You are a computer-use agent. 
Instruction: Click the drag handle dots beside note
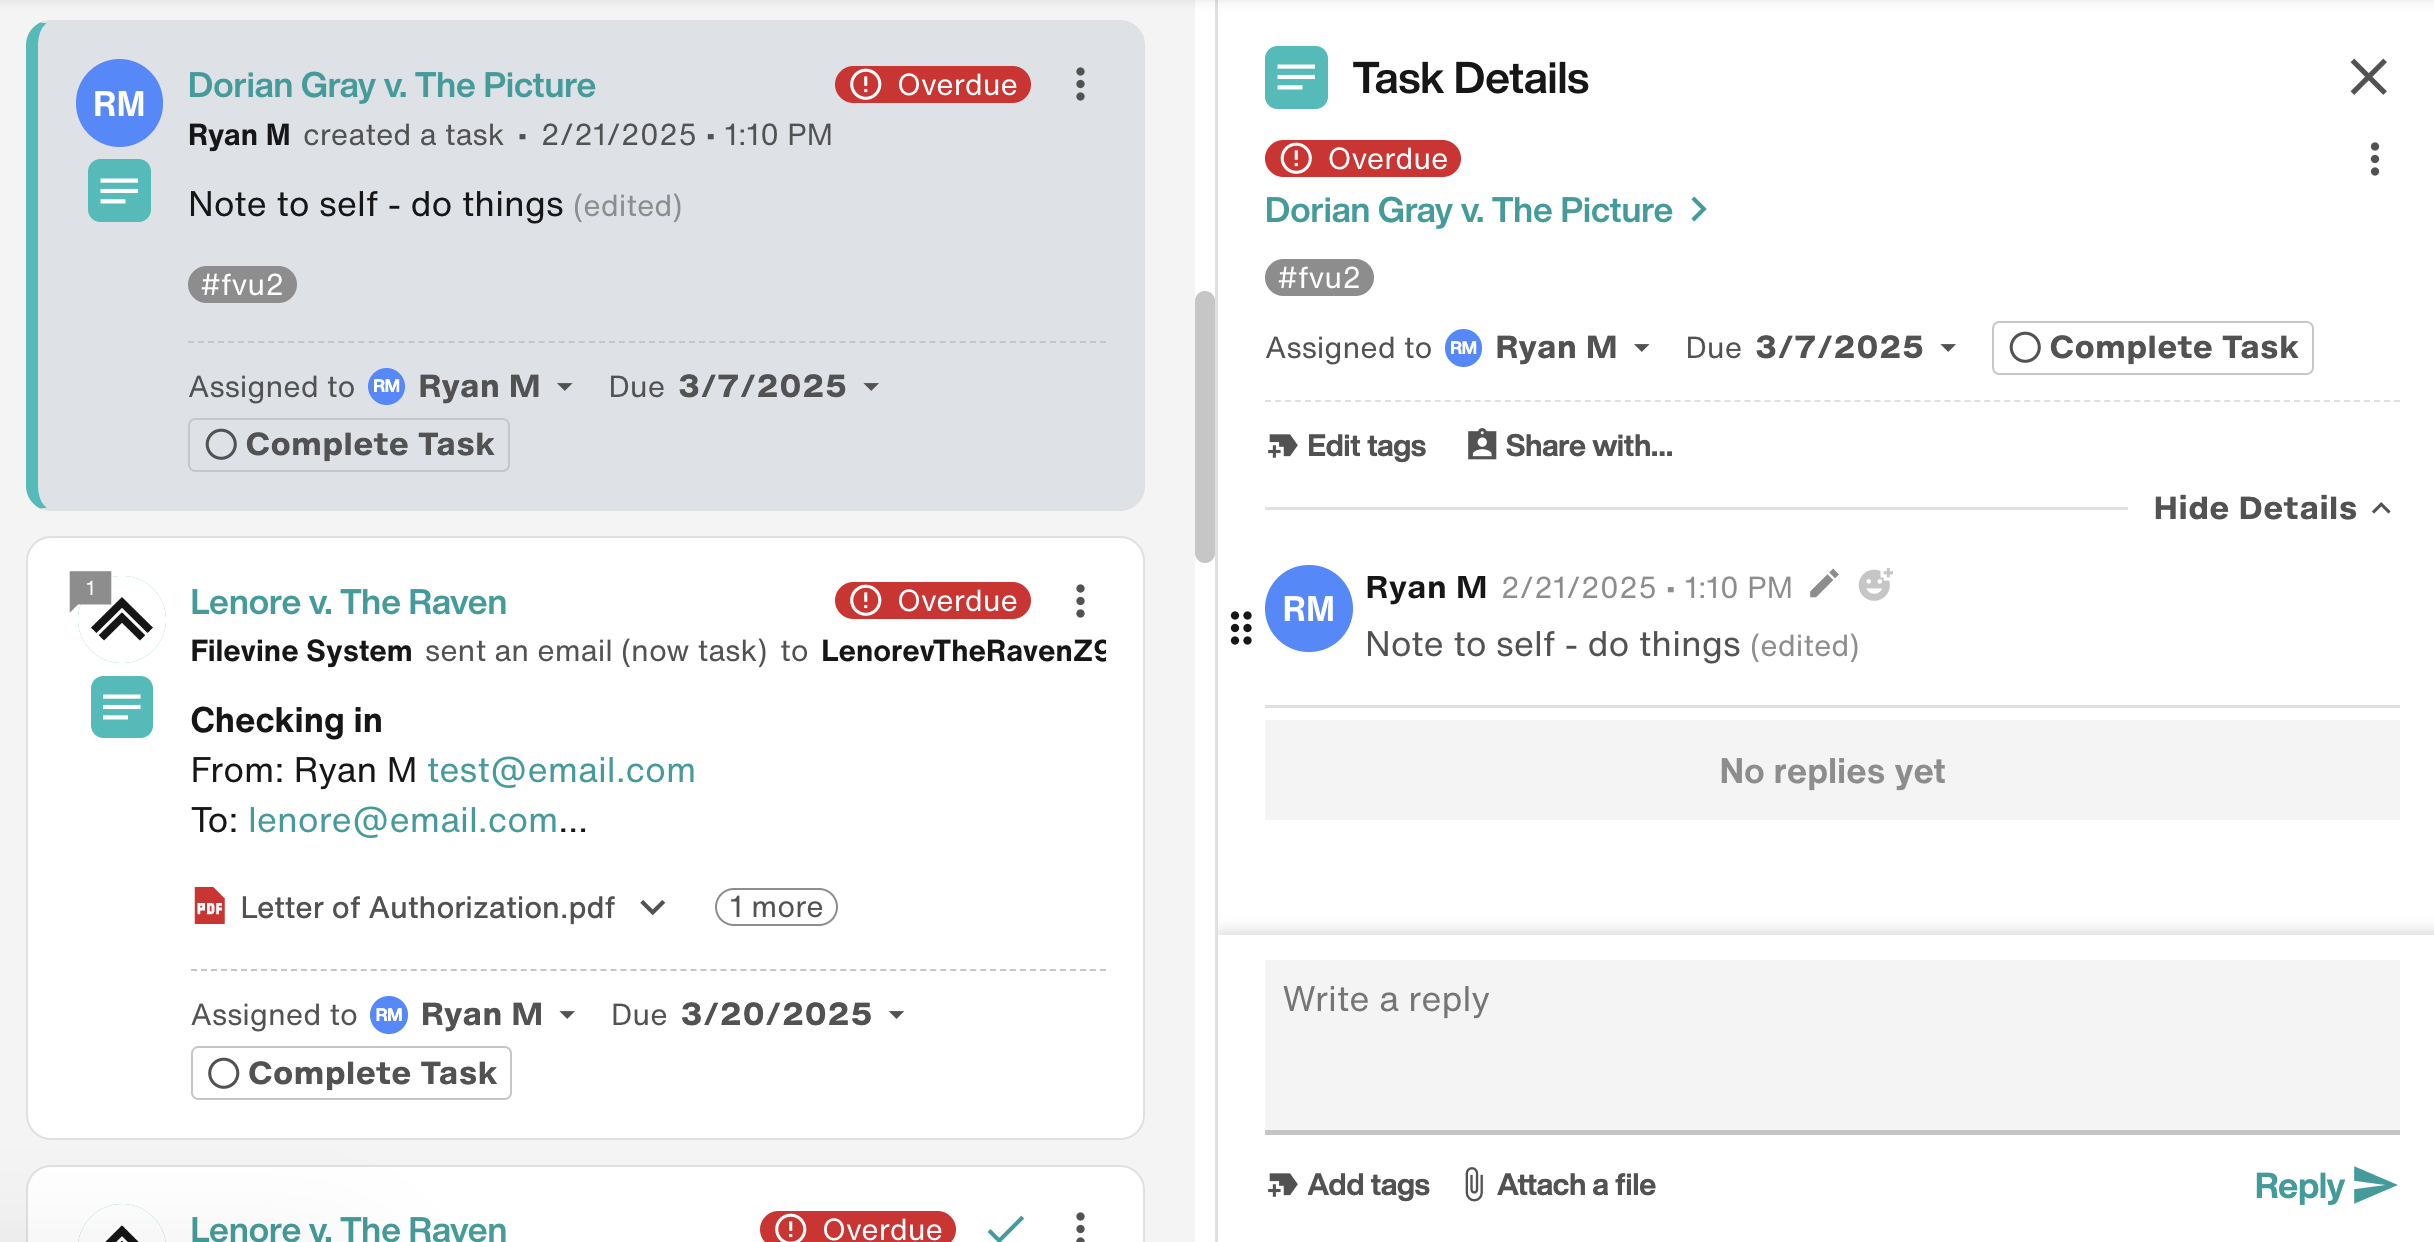pyautogui.click(x=1241, y=627)
